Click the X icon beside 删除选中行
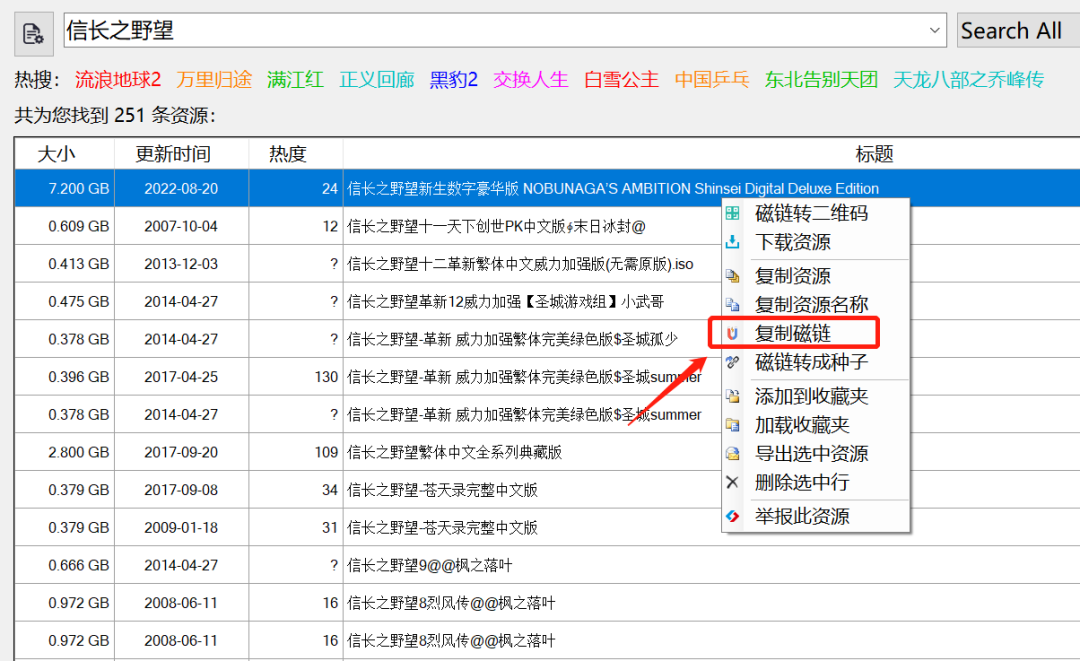This screenshot has width=1080, height=661. click(x=732, y=482)
